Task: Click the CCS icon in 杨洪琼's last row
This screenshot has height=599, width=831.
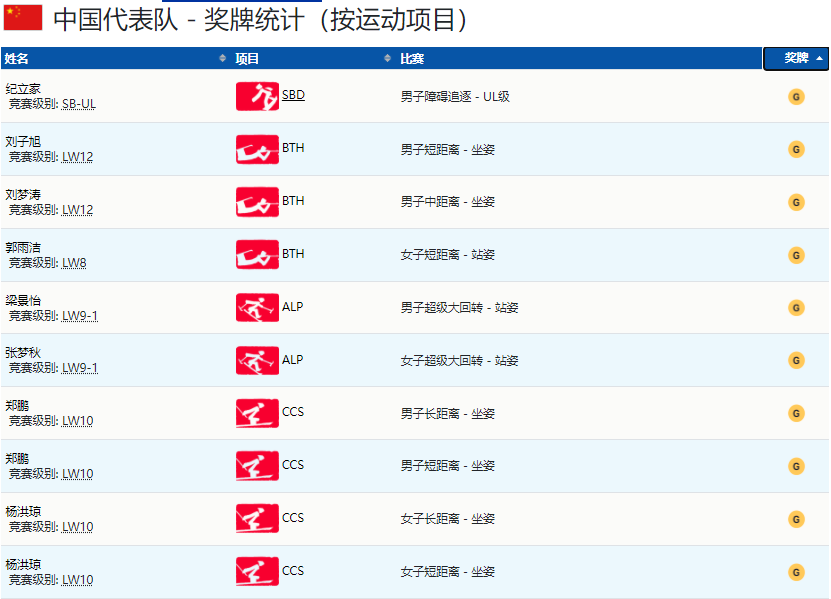Action: pyautogui.click(x=257, y=571)
